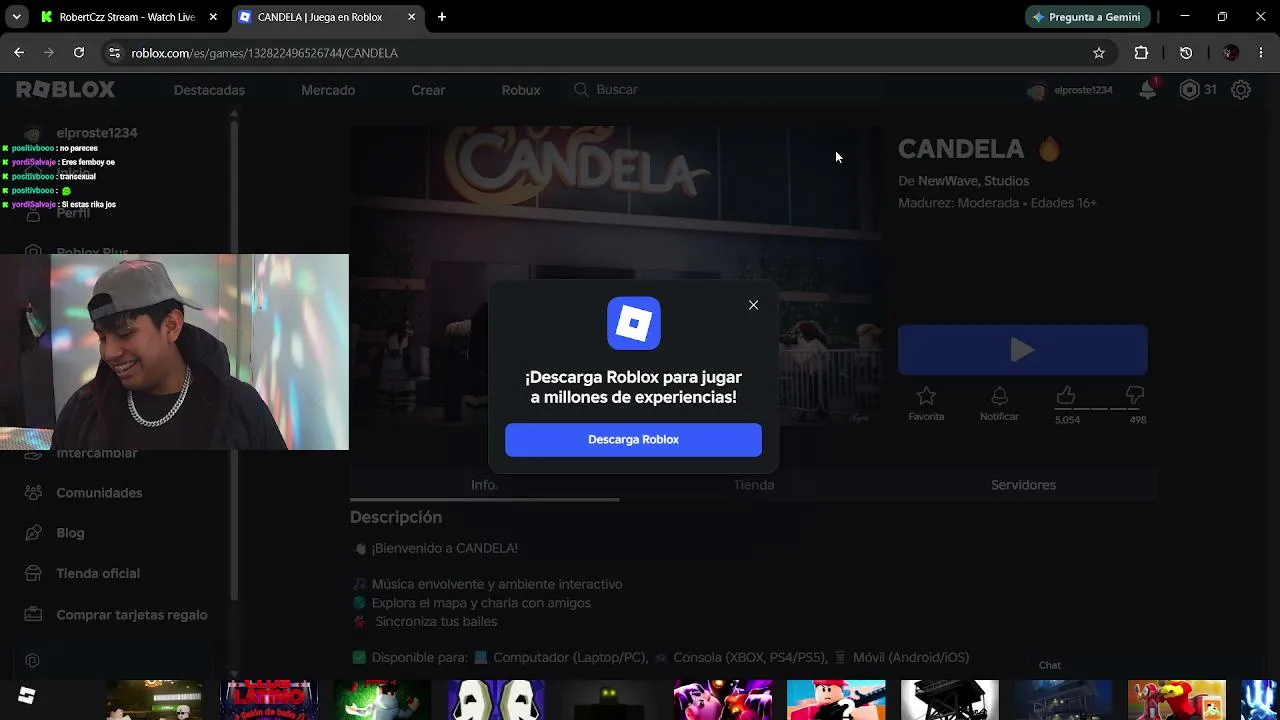Open elproste1234 profile in the sidebar
The image size is (1280, 720).
[97, 133]
